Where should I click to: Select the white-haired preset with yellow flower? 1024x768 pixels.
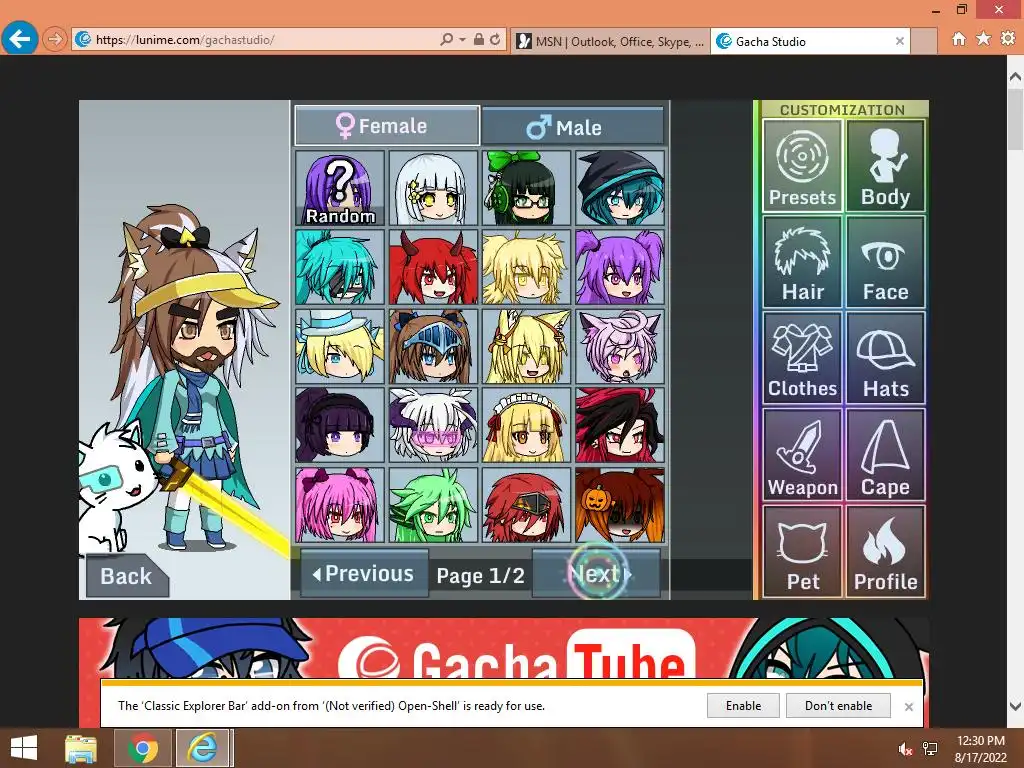(x=433, y=188)
